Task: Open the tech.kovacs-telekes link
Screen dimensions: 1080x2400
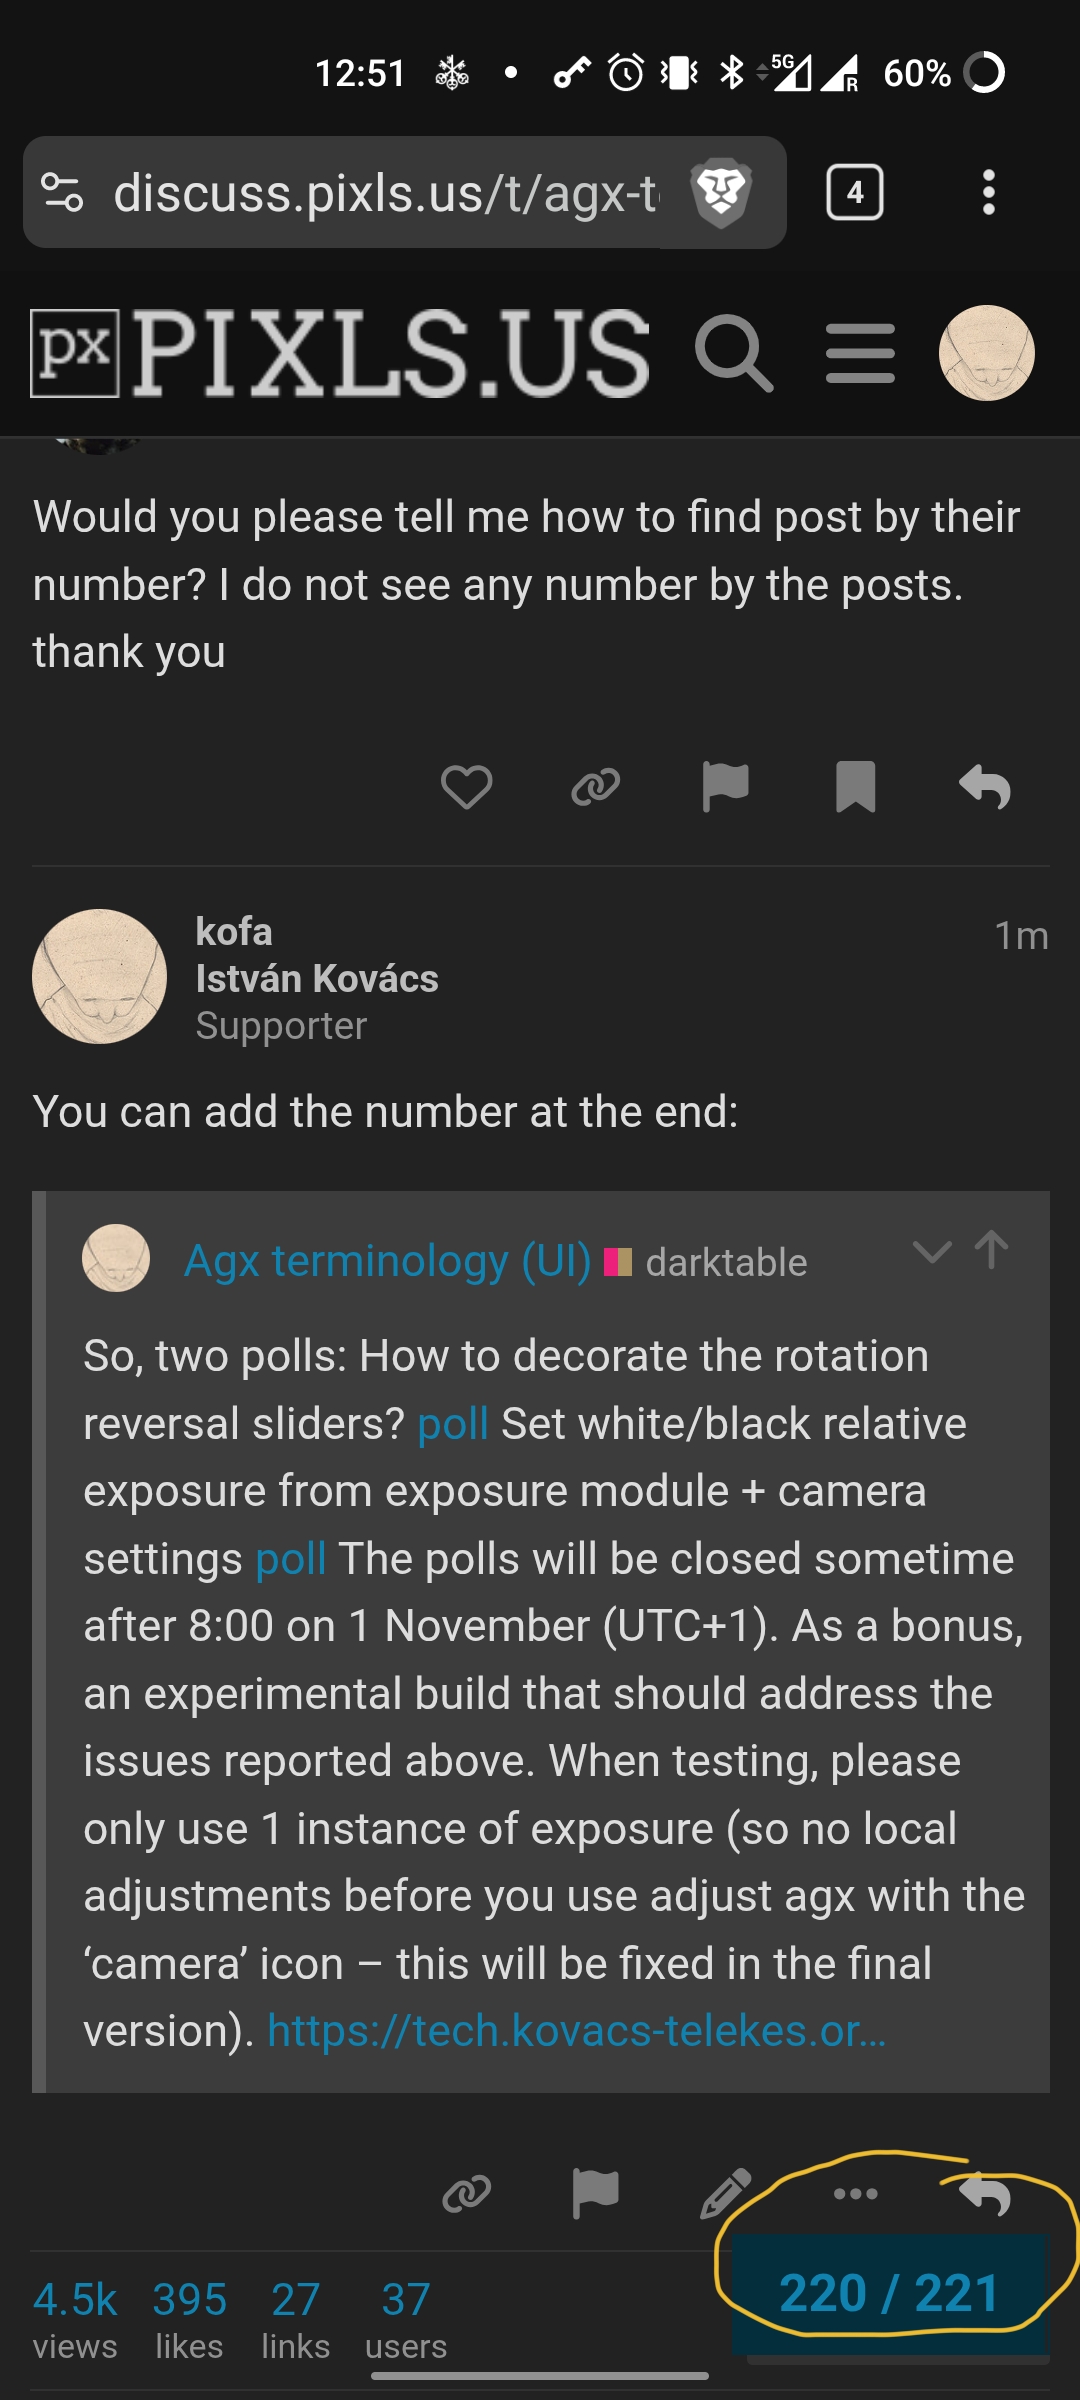Action: pos(576,2031)
